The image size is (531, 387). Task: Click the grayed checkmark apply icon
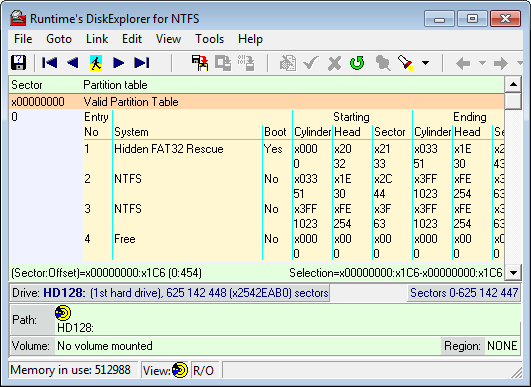point(311,63)
